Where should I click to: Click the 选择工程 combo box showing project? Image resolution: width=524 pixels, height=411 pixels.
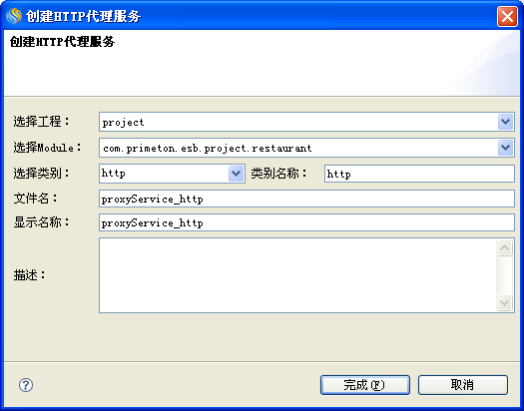point(306,122)
